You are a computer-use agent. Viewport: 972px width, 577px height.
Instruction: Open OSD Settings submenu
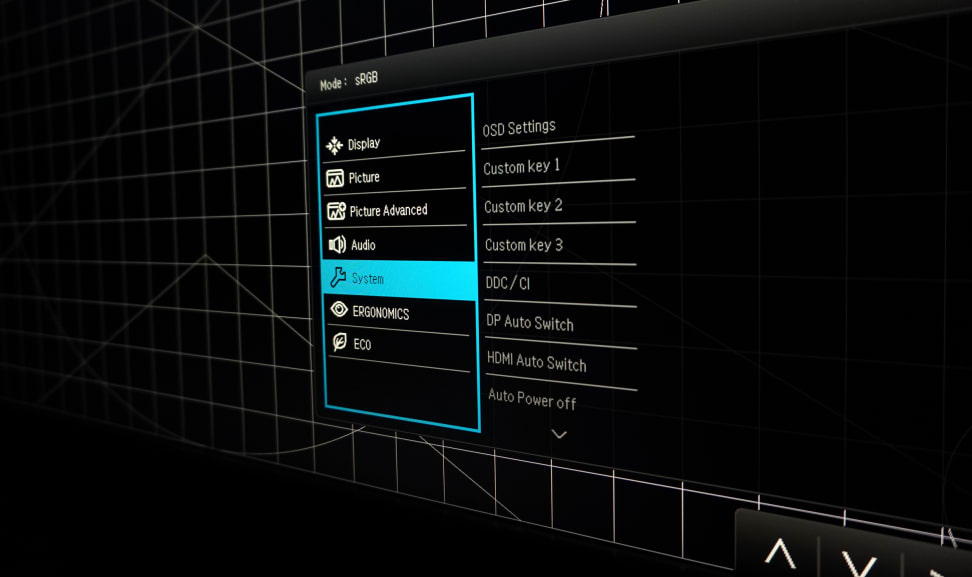[519, 128]
